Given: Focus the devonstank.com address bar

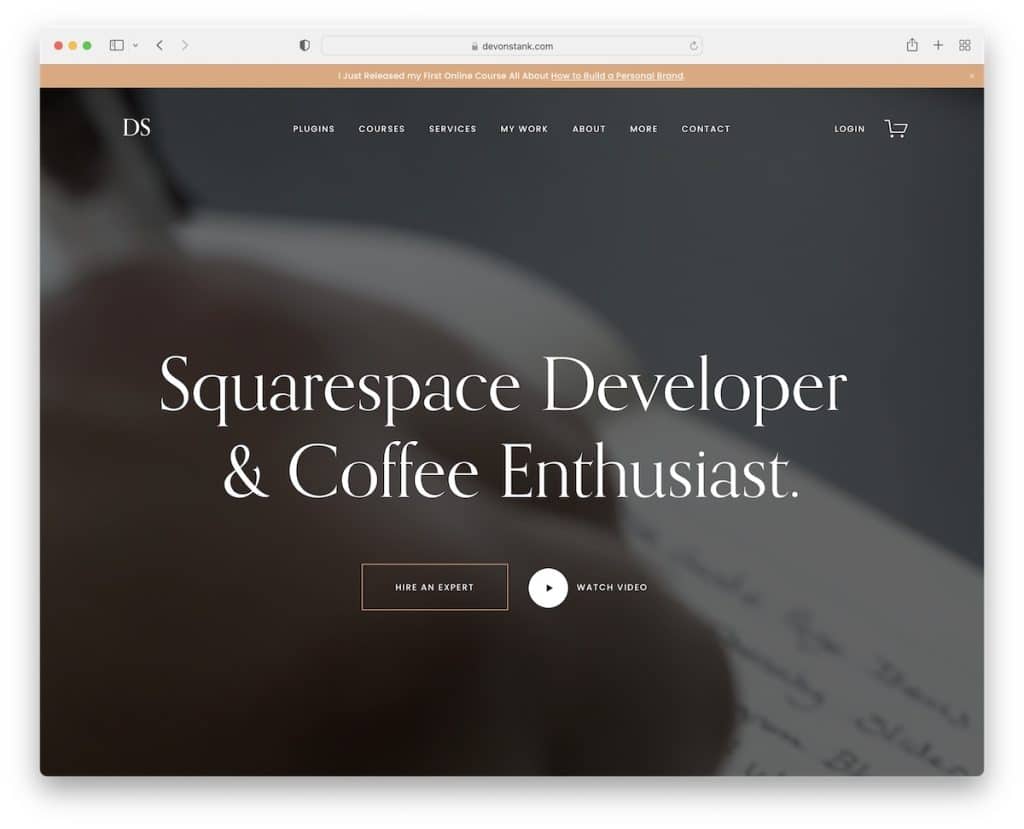Looking at the screenshot, I should (512, 46).
